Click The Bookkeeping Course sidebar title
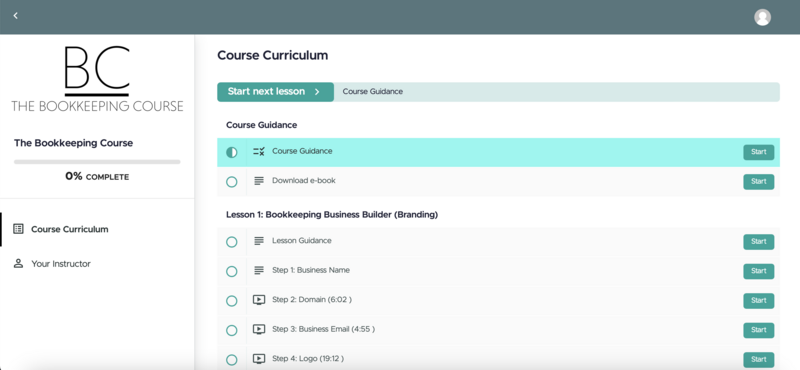Image resolution: width=800 pixels, height=370 pixels. pyautogui.click(x=73, y=143)
